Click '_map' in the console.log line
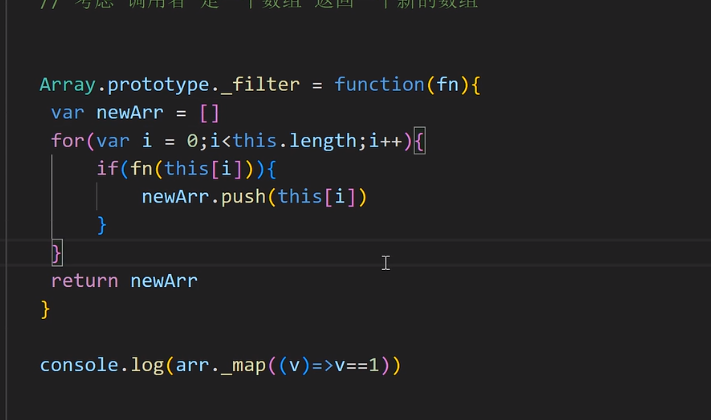The image size is (711, 420). tap(243, 366)
